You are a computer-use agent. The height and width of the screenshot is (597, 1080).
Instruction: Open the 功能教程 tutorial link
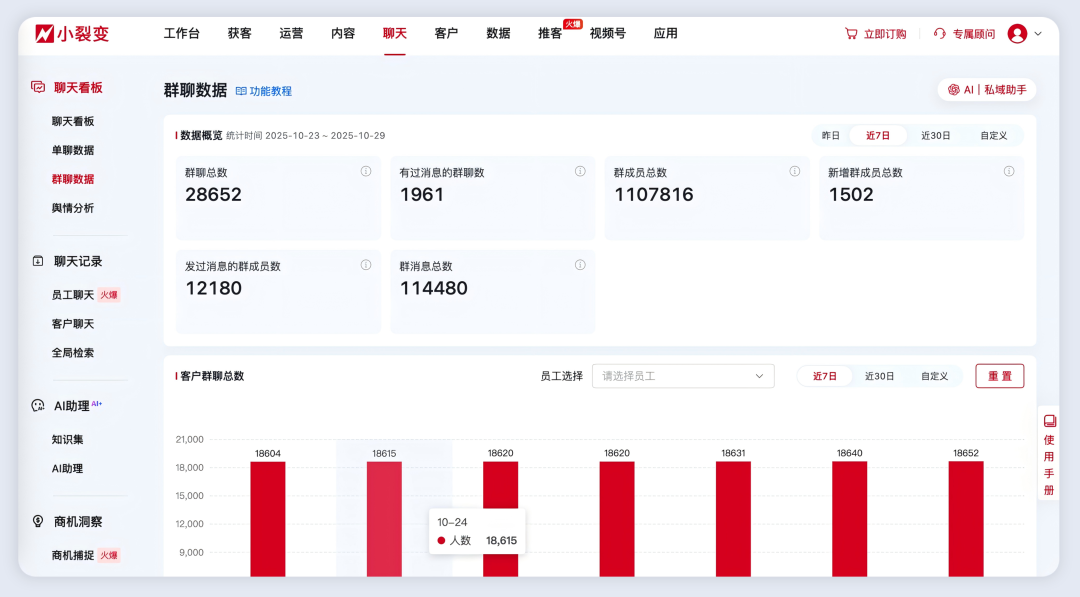click(x=266, y=91)
